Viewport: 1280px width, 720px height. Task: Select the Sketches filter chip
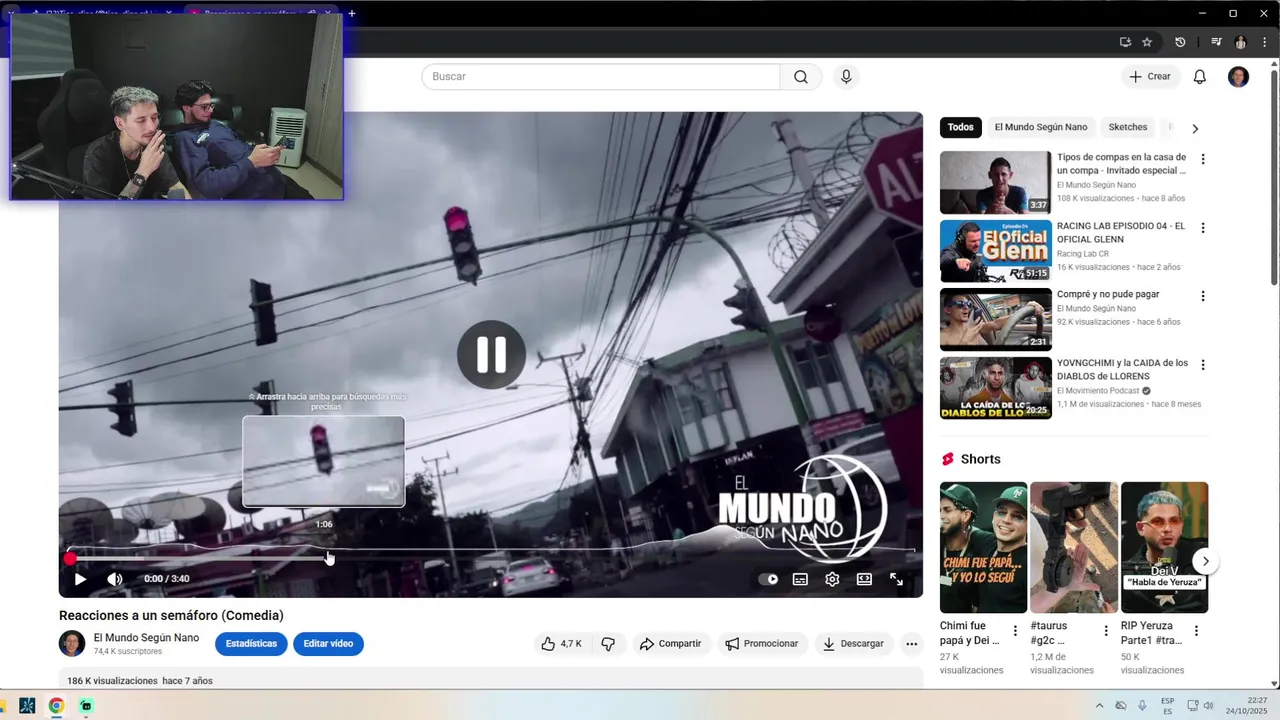click(1128, 127)
